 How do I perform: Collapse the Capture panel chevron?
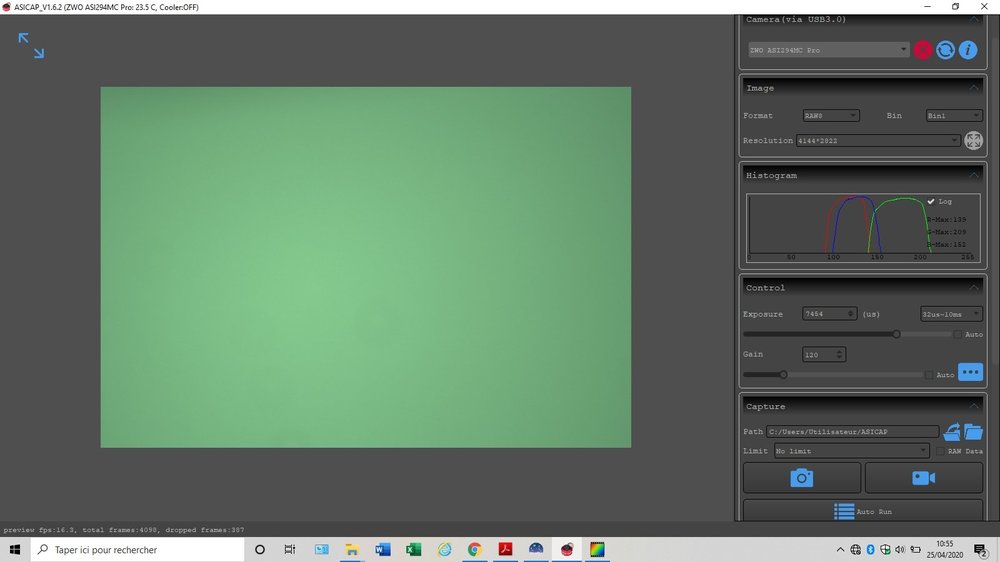tap(974, 406)
